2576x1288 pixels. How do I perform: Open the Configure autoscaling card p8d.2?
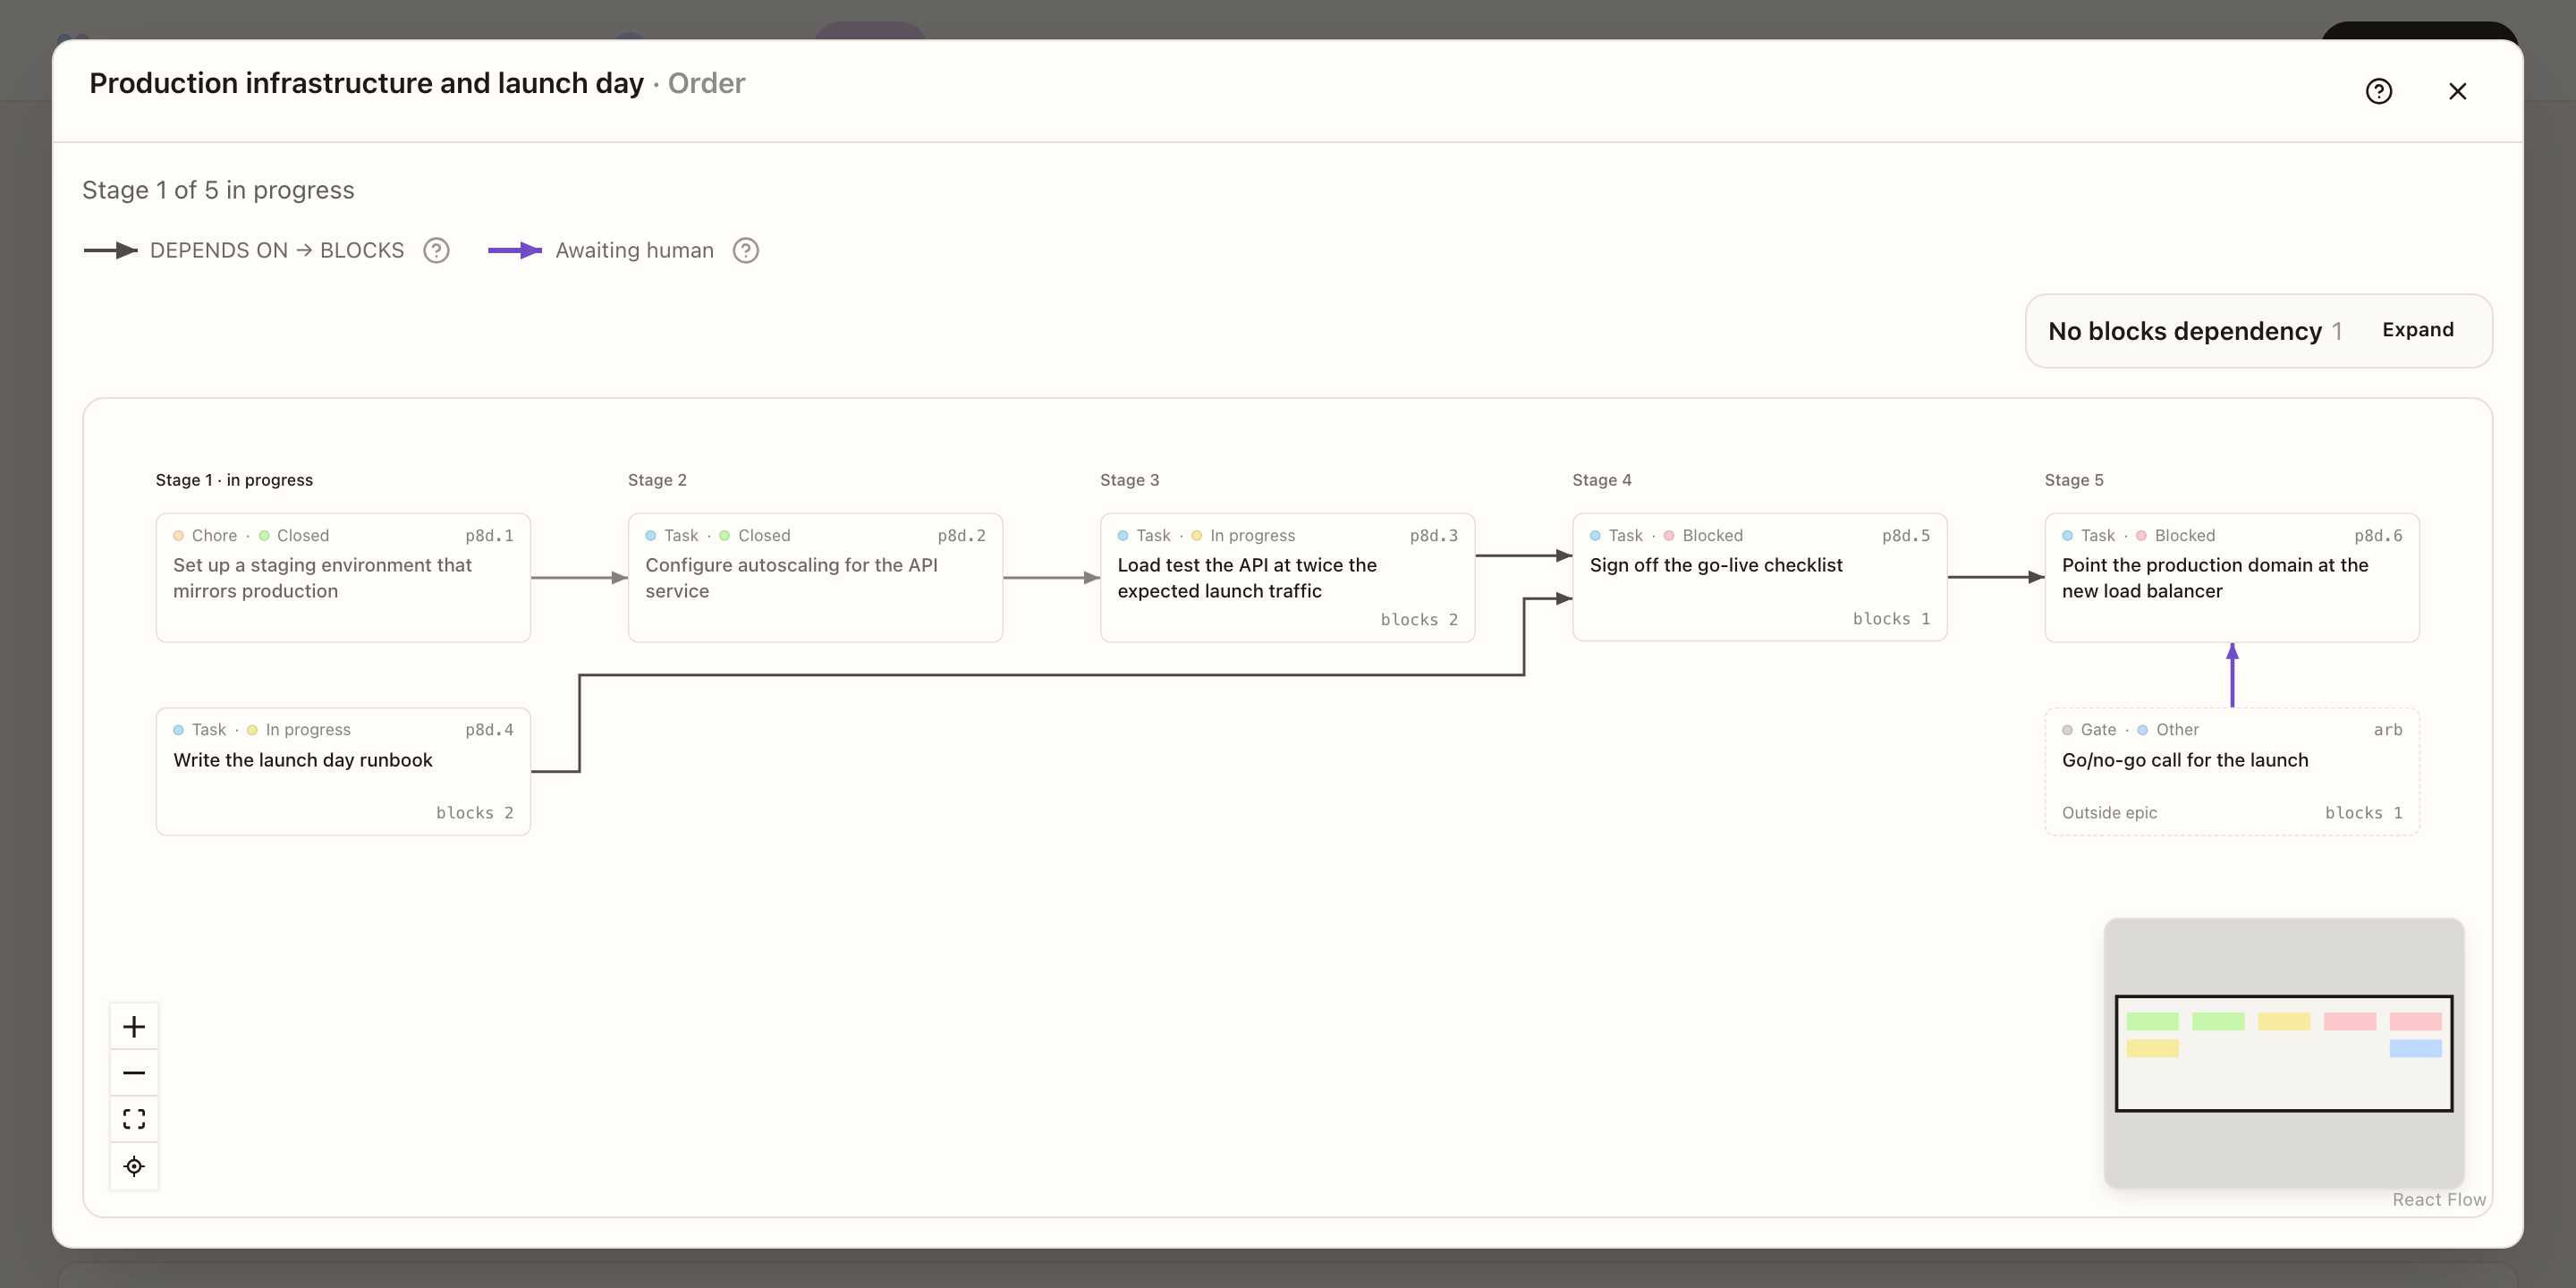[x=815, y=577]
